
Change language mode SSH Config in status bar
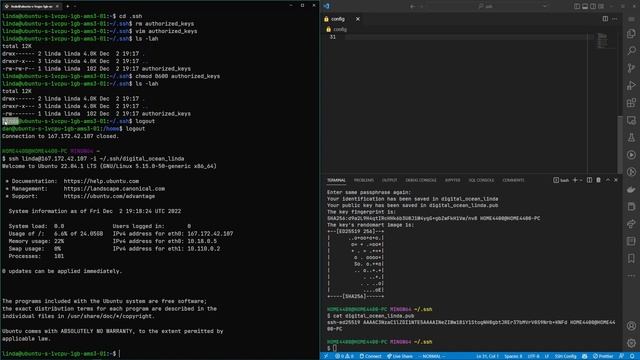pos(566,356)
